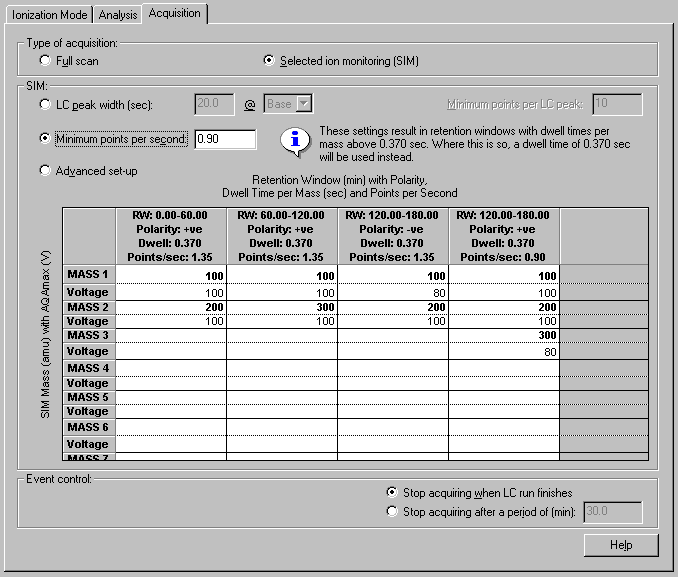Click empty MASS 3 cell in first column

171,336
